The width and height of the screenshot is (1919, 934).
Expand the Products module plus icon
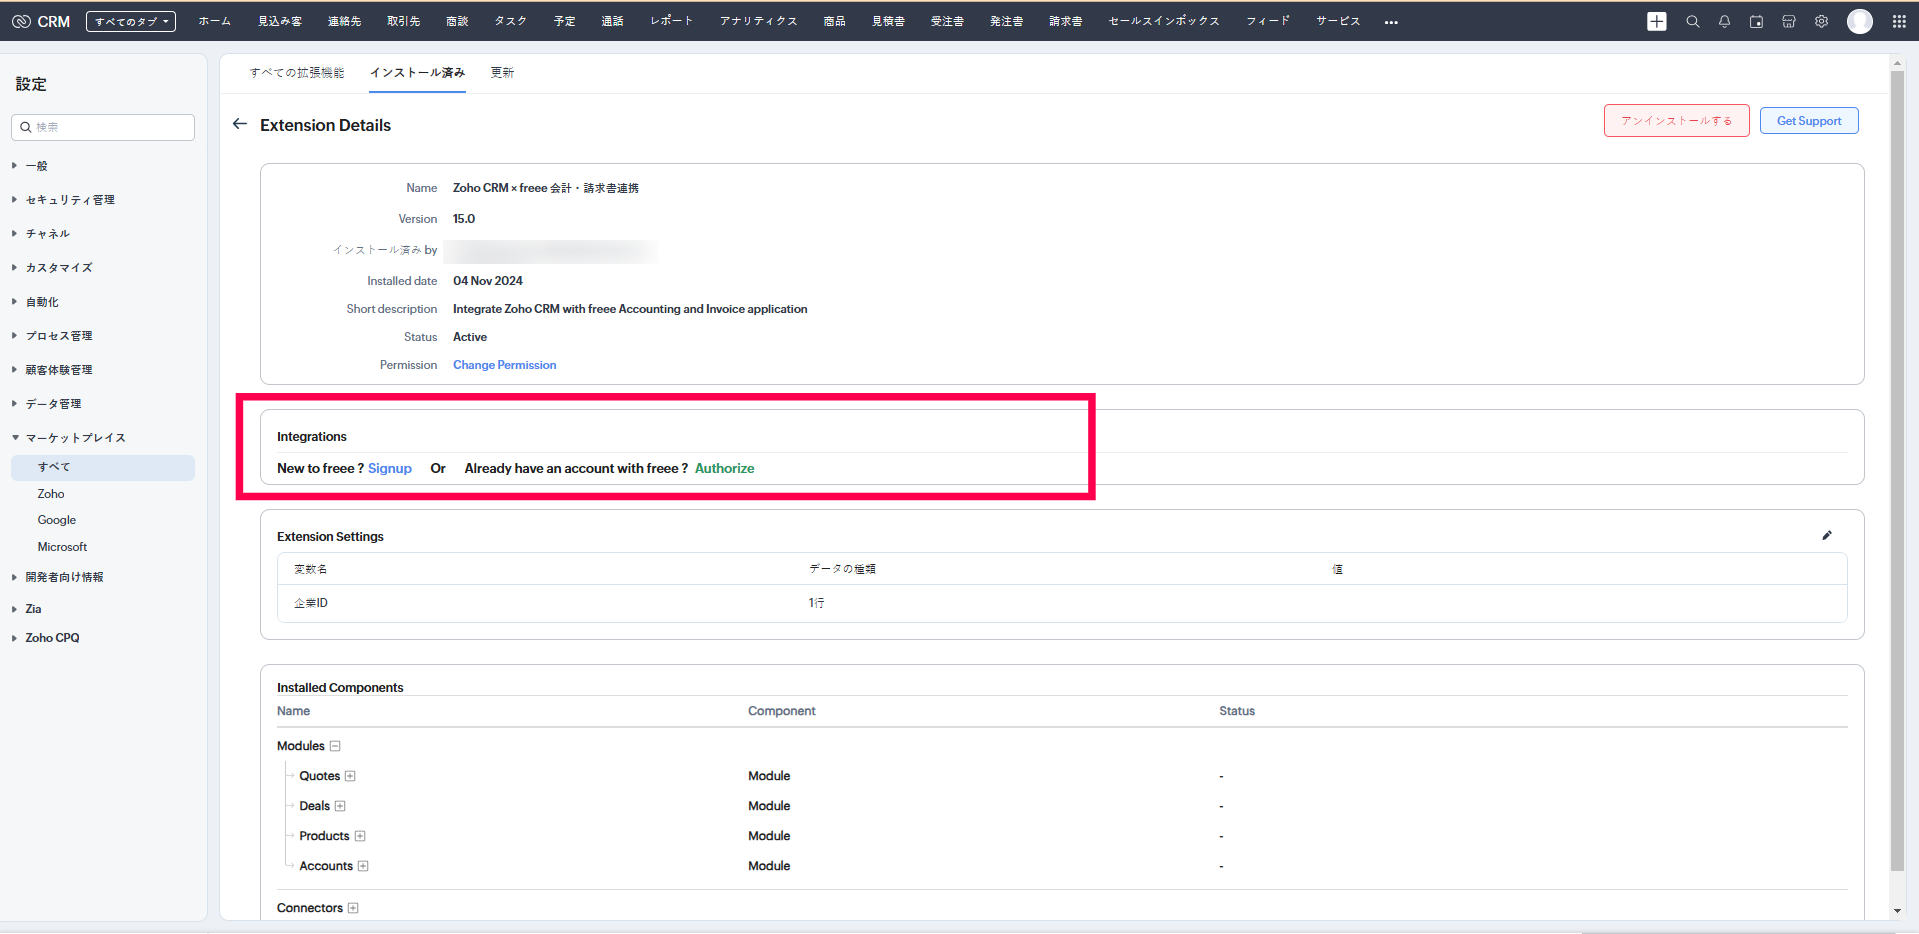tap(360, 836)
